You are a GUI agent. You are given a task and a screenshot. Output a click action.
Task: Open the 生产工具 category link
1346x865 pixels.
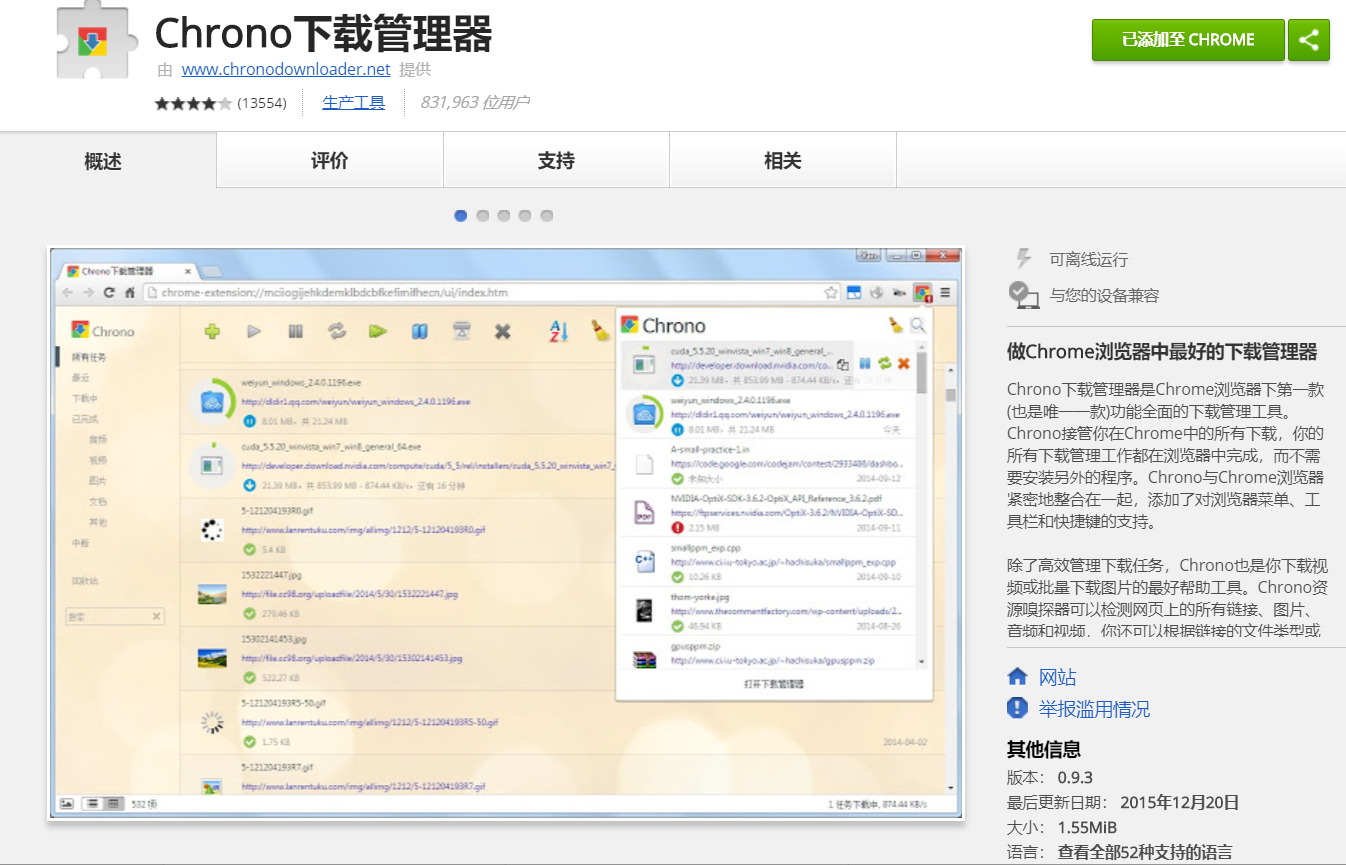click(353, 102)
